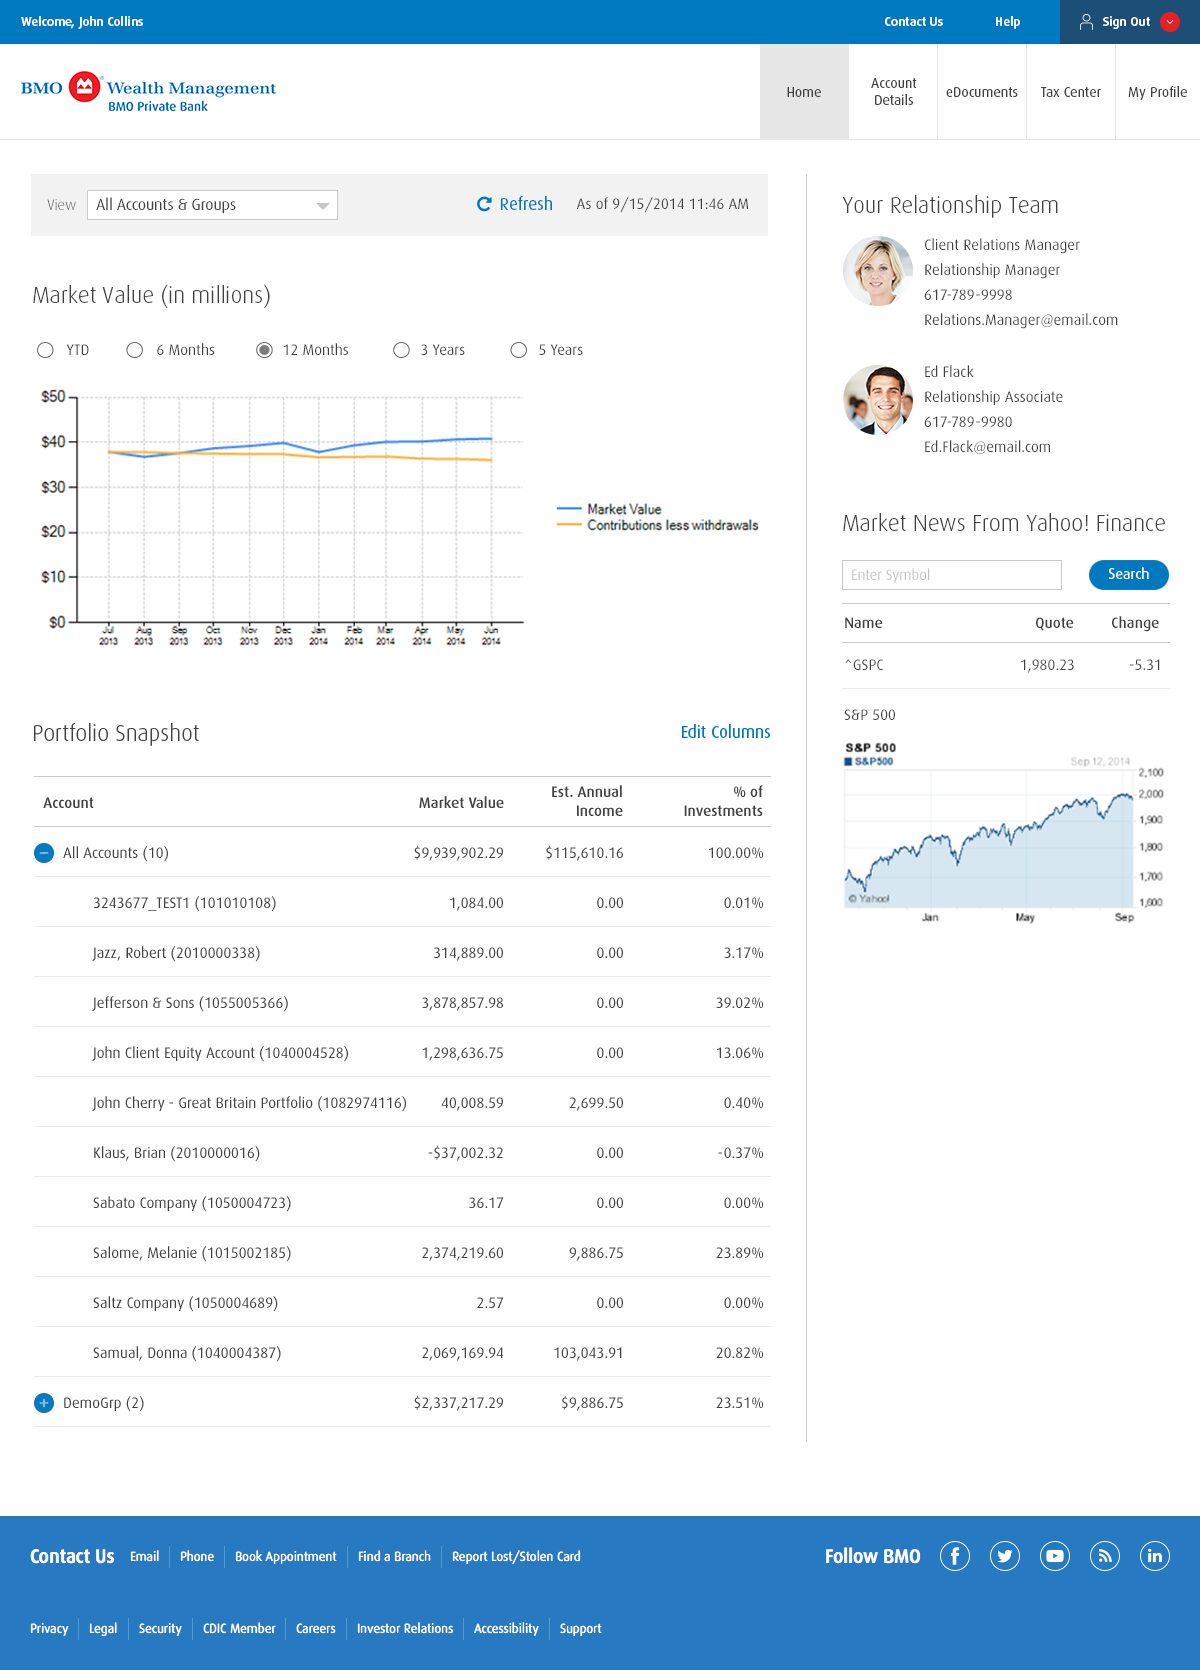Open BMO Twitter page icon
The width and height of the screenshot is (1200, 1670).
pyautogui.click(x=1005, y=1556)
